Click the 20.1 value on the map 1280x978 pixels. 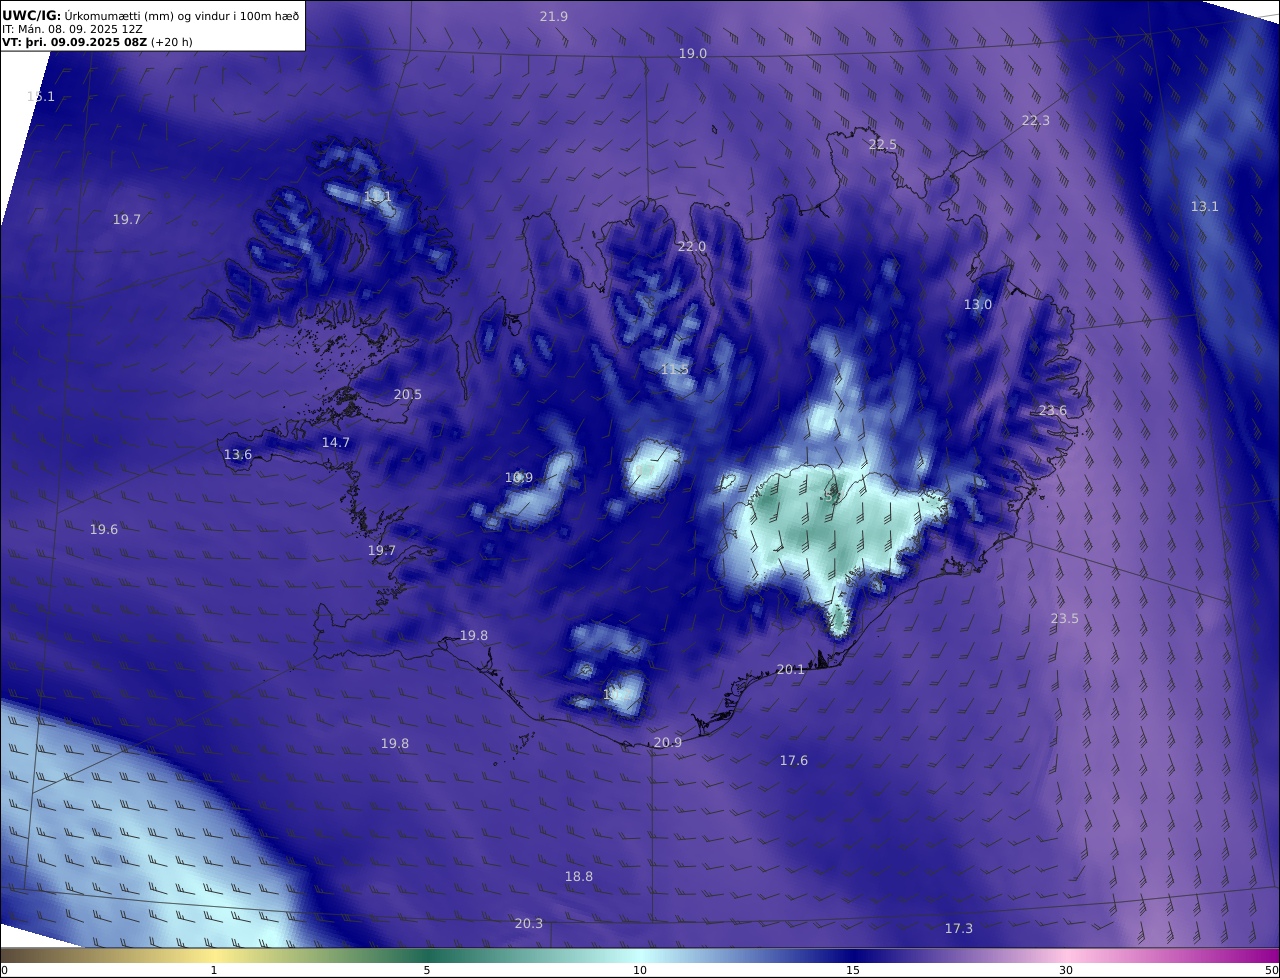[x=791, y=670]
